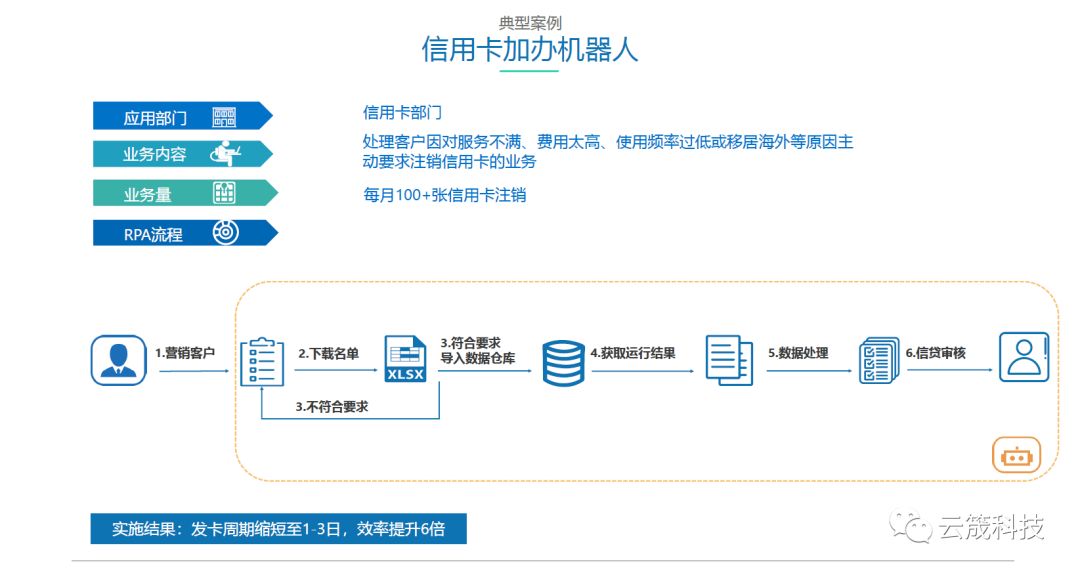Click step label 6.信贷审核

(x=935, y=353)
